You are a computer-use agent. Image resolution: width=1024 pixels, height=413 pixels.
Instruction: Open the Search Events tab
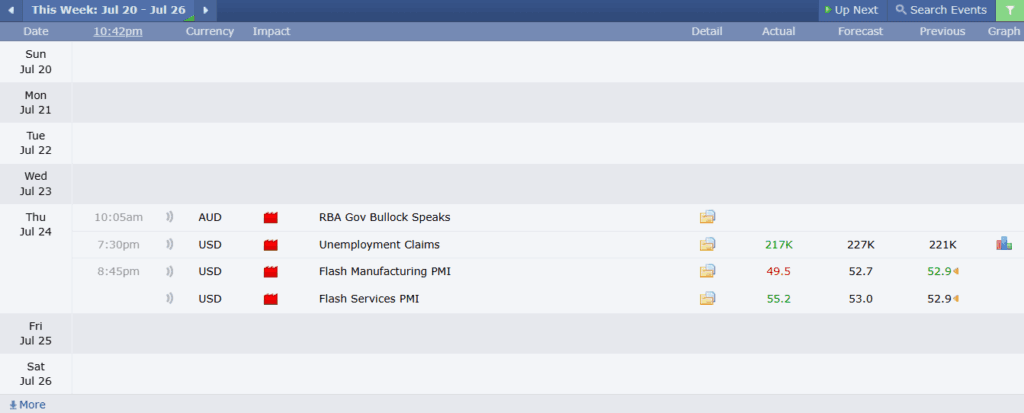[941, 10]
